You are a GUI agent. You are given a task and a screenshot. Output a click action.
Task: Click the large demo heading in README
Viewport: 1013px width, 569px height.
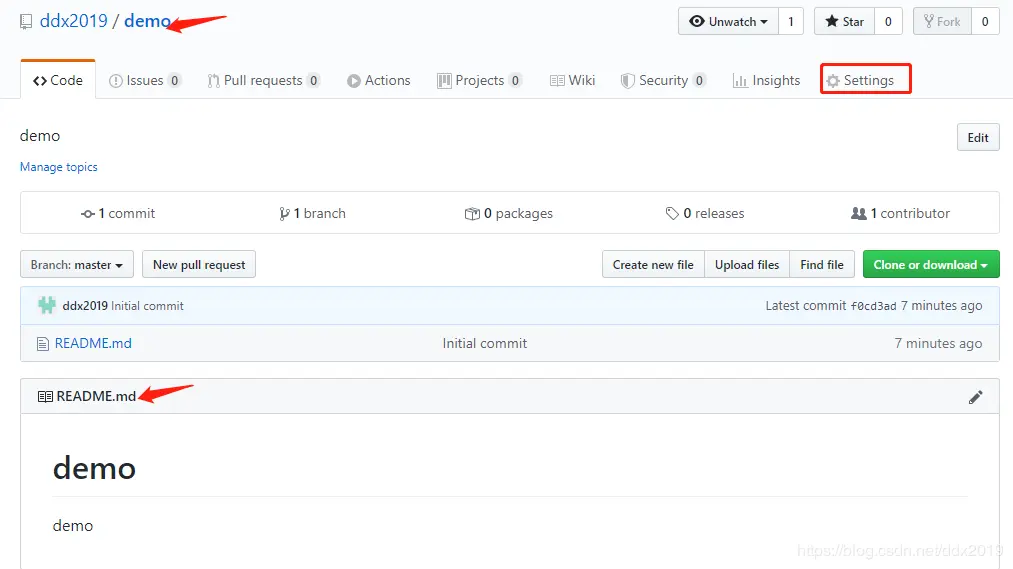tap(94, 468)
